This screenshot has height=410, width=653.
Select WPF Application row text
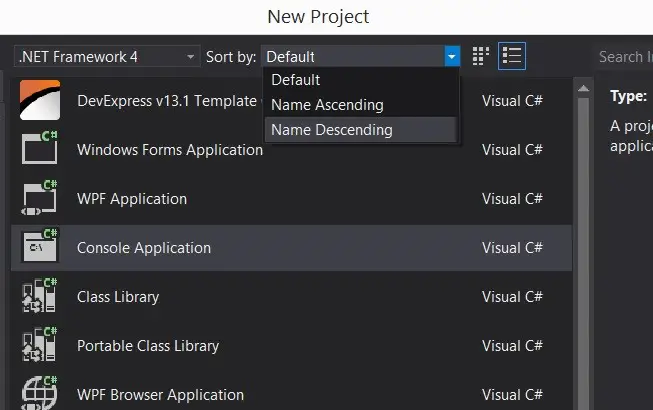pos(132,199)
